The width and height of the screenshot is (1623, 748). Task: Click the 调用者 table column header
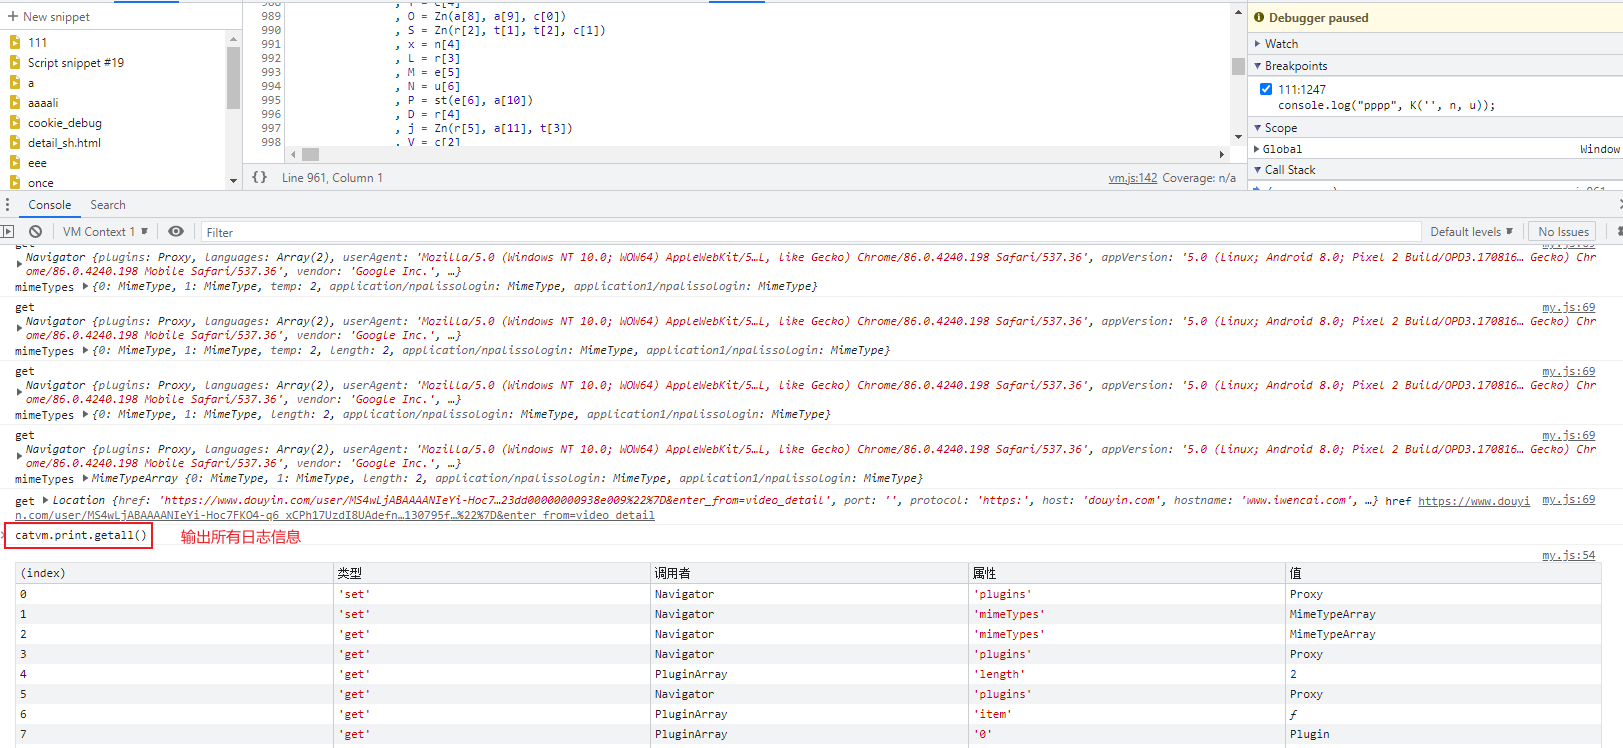coord(809,573)
